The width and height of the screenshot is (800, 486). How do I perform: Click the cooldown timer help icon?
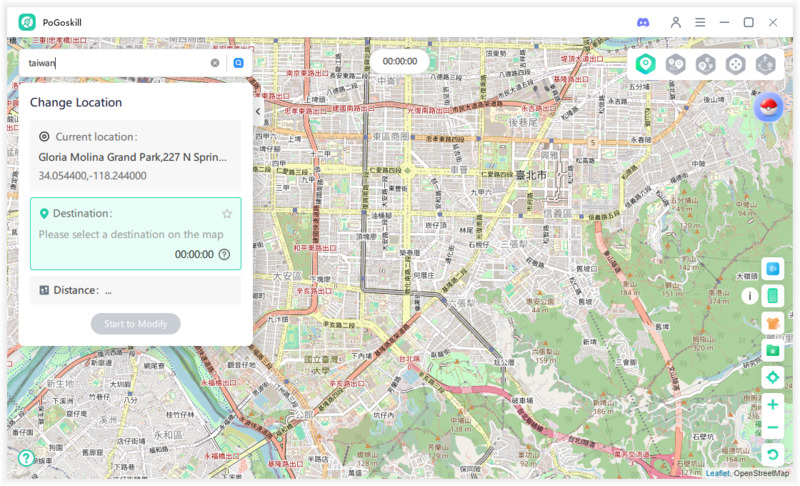[x=224, y=254]
